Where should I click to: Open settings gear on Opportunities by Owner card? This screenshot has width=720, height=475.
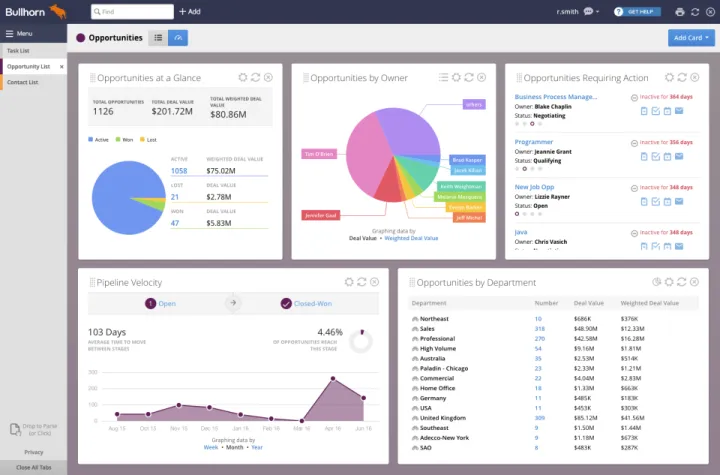(456, 77)
